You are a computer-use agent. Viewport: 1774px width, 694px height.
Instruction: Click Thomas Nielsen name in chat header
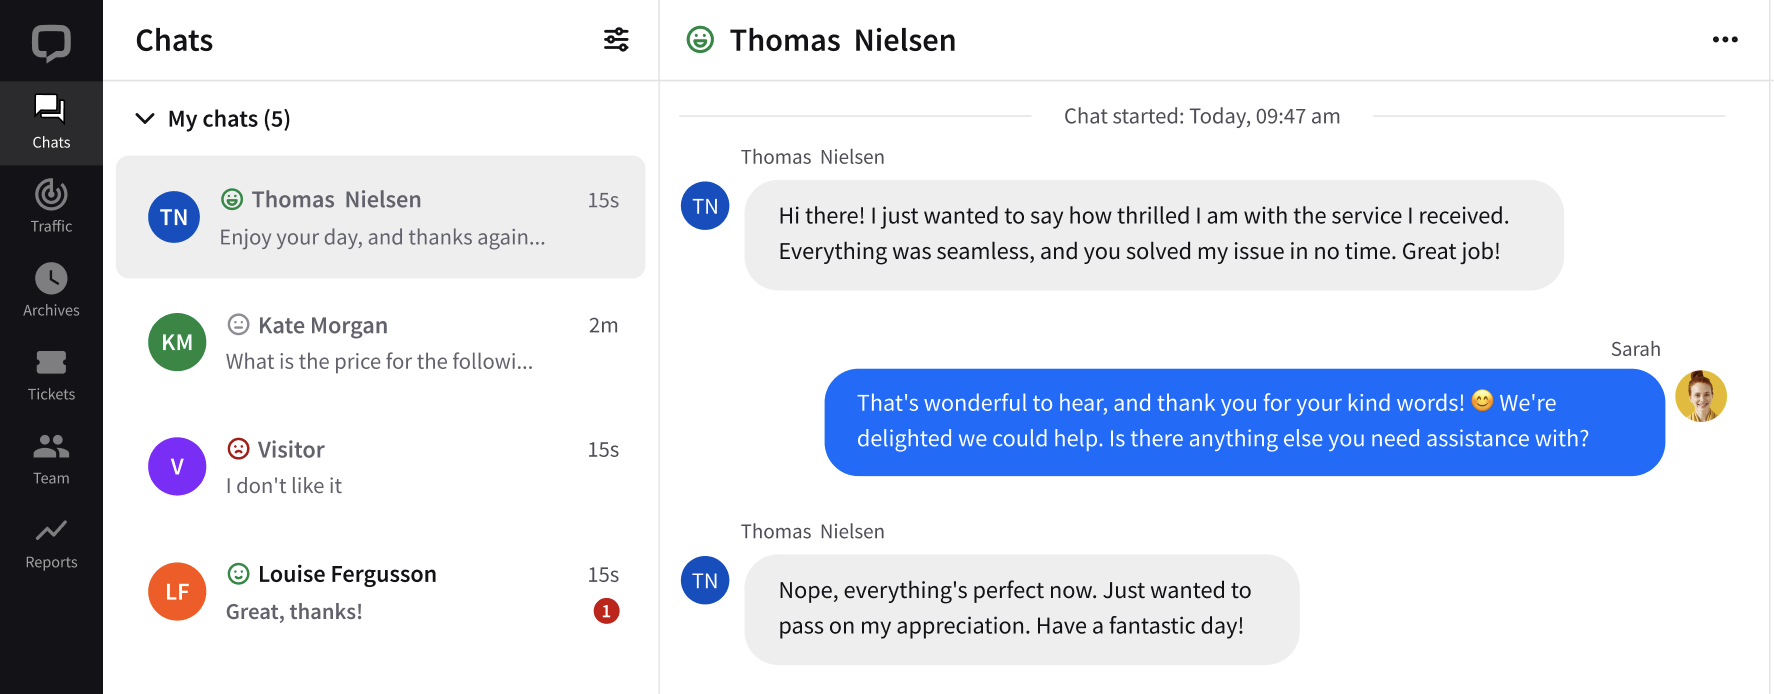pyautogui.click(x=843, y=40)
